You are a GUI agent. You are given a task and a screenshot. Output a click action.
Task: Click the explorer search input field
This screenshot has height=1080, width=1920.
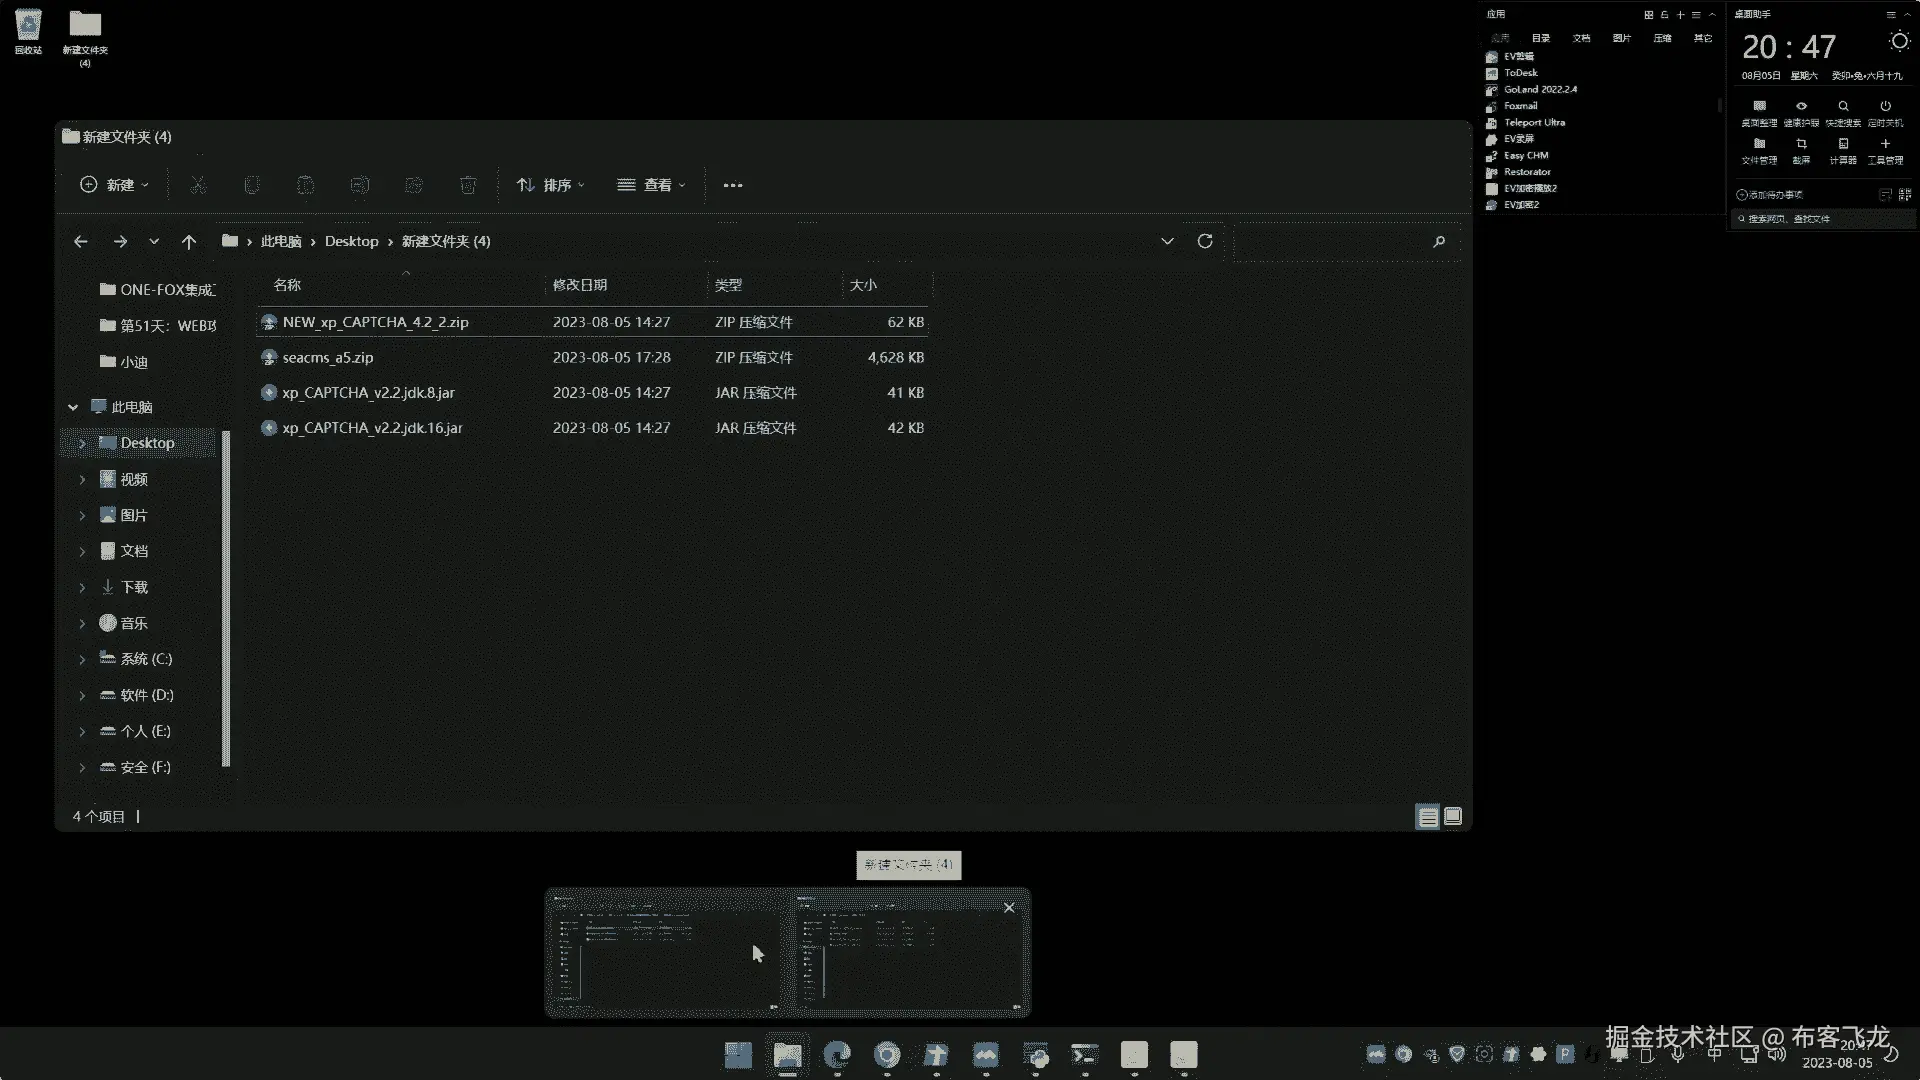1335,242
